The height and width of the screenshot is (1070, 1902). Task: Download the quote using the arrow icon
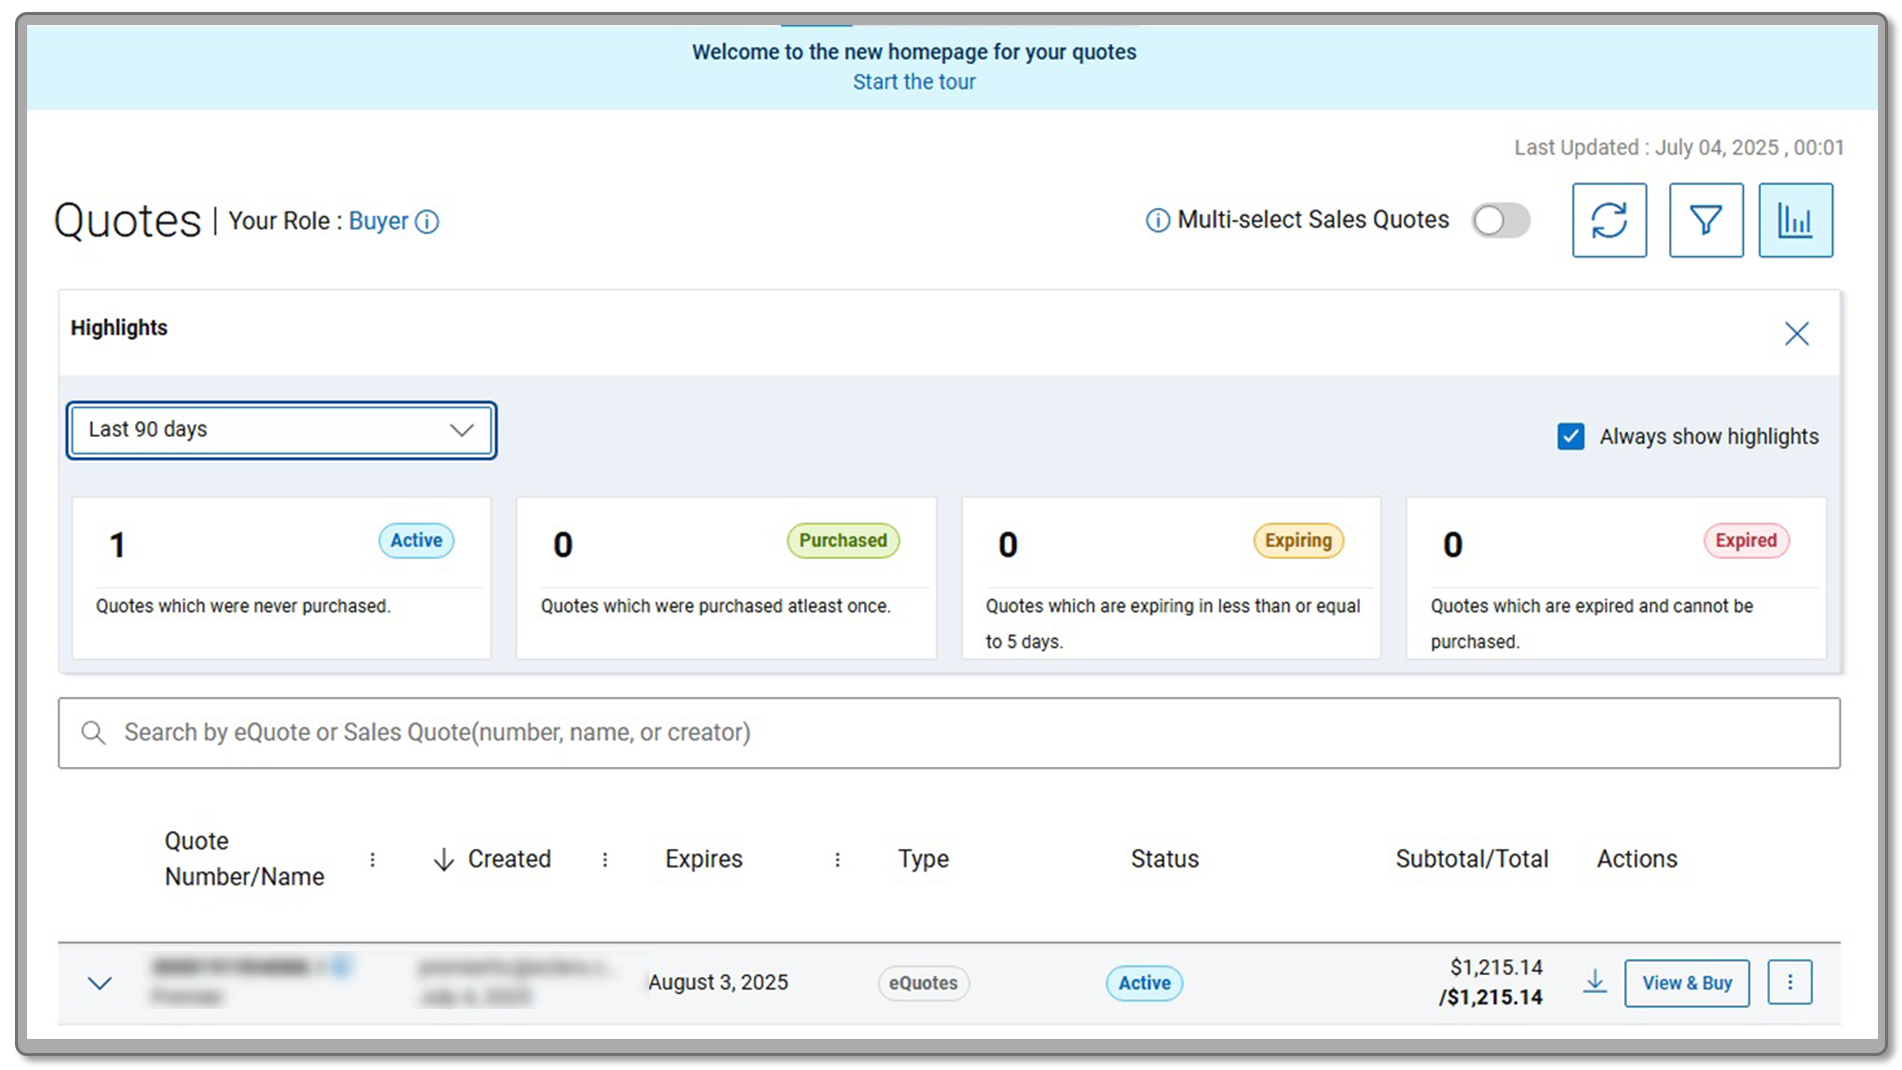[1595, 982]
